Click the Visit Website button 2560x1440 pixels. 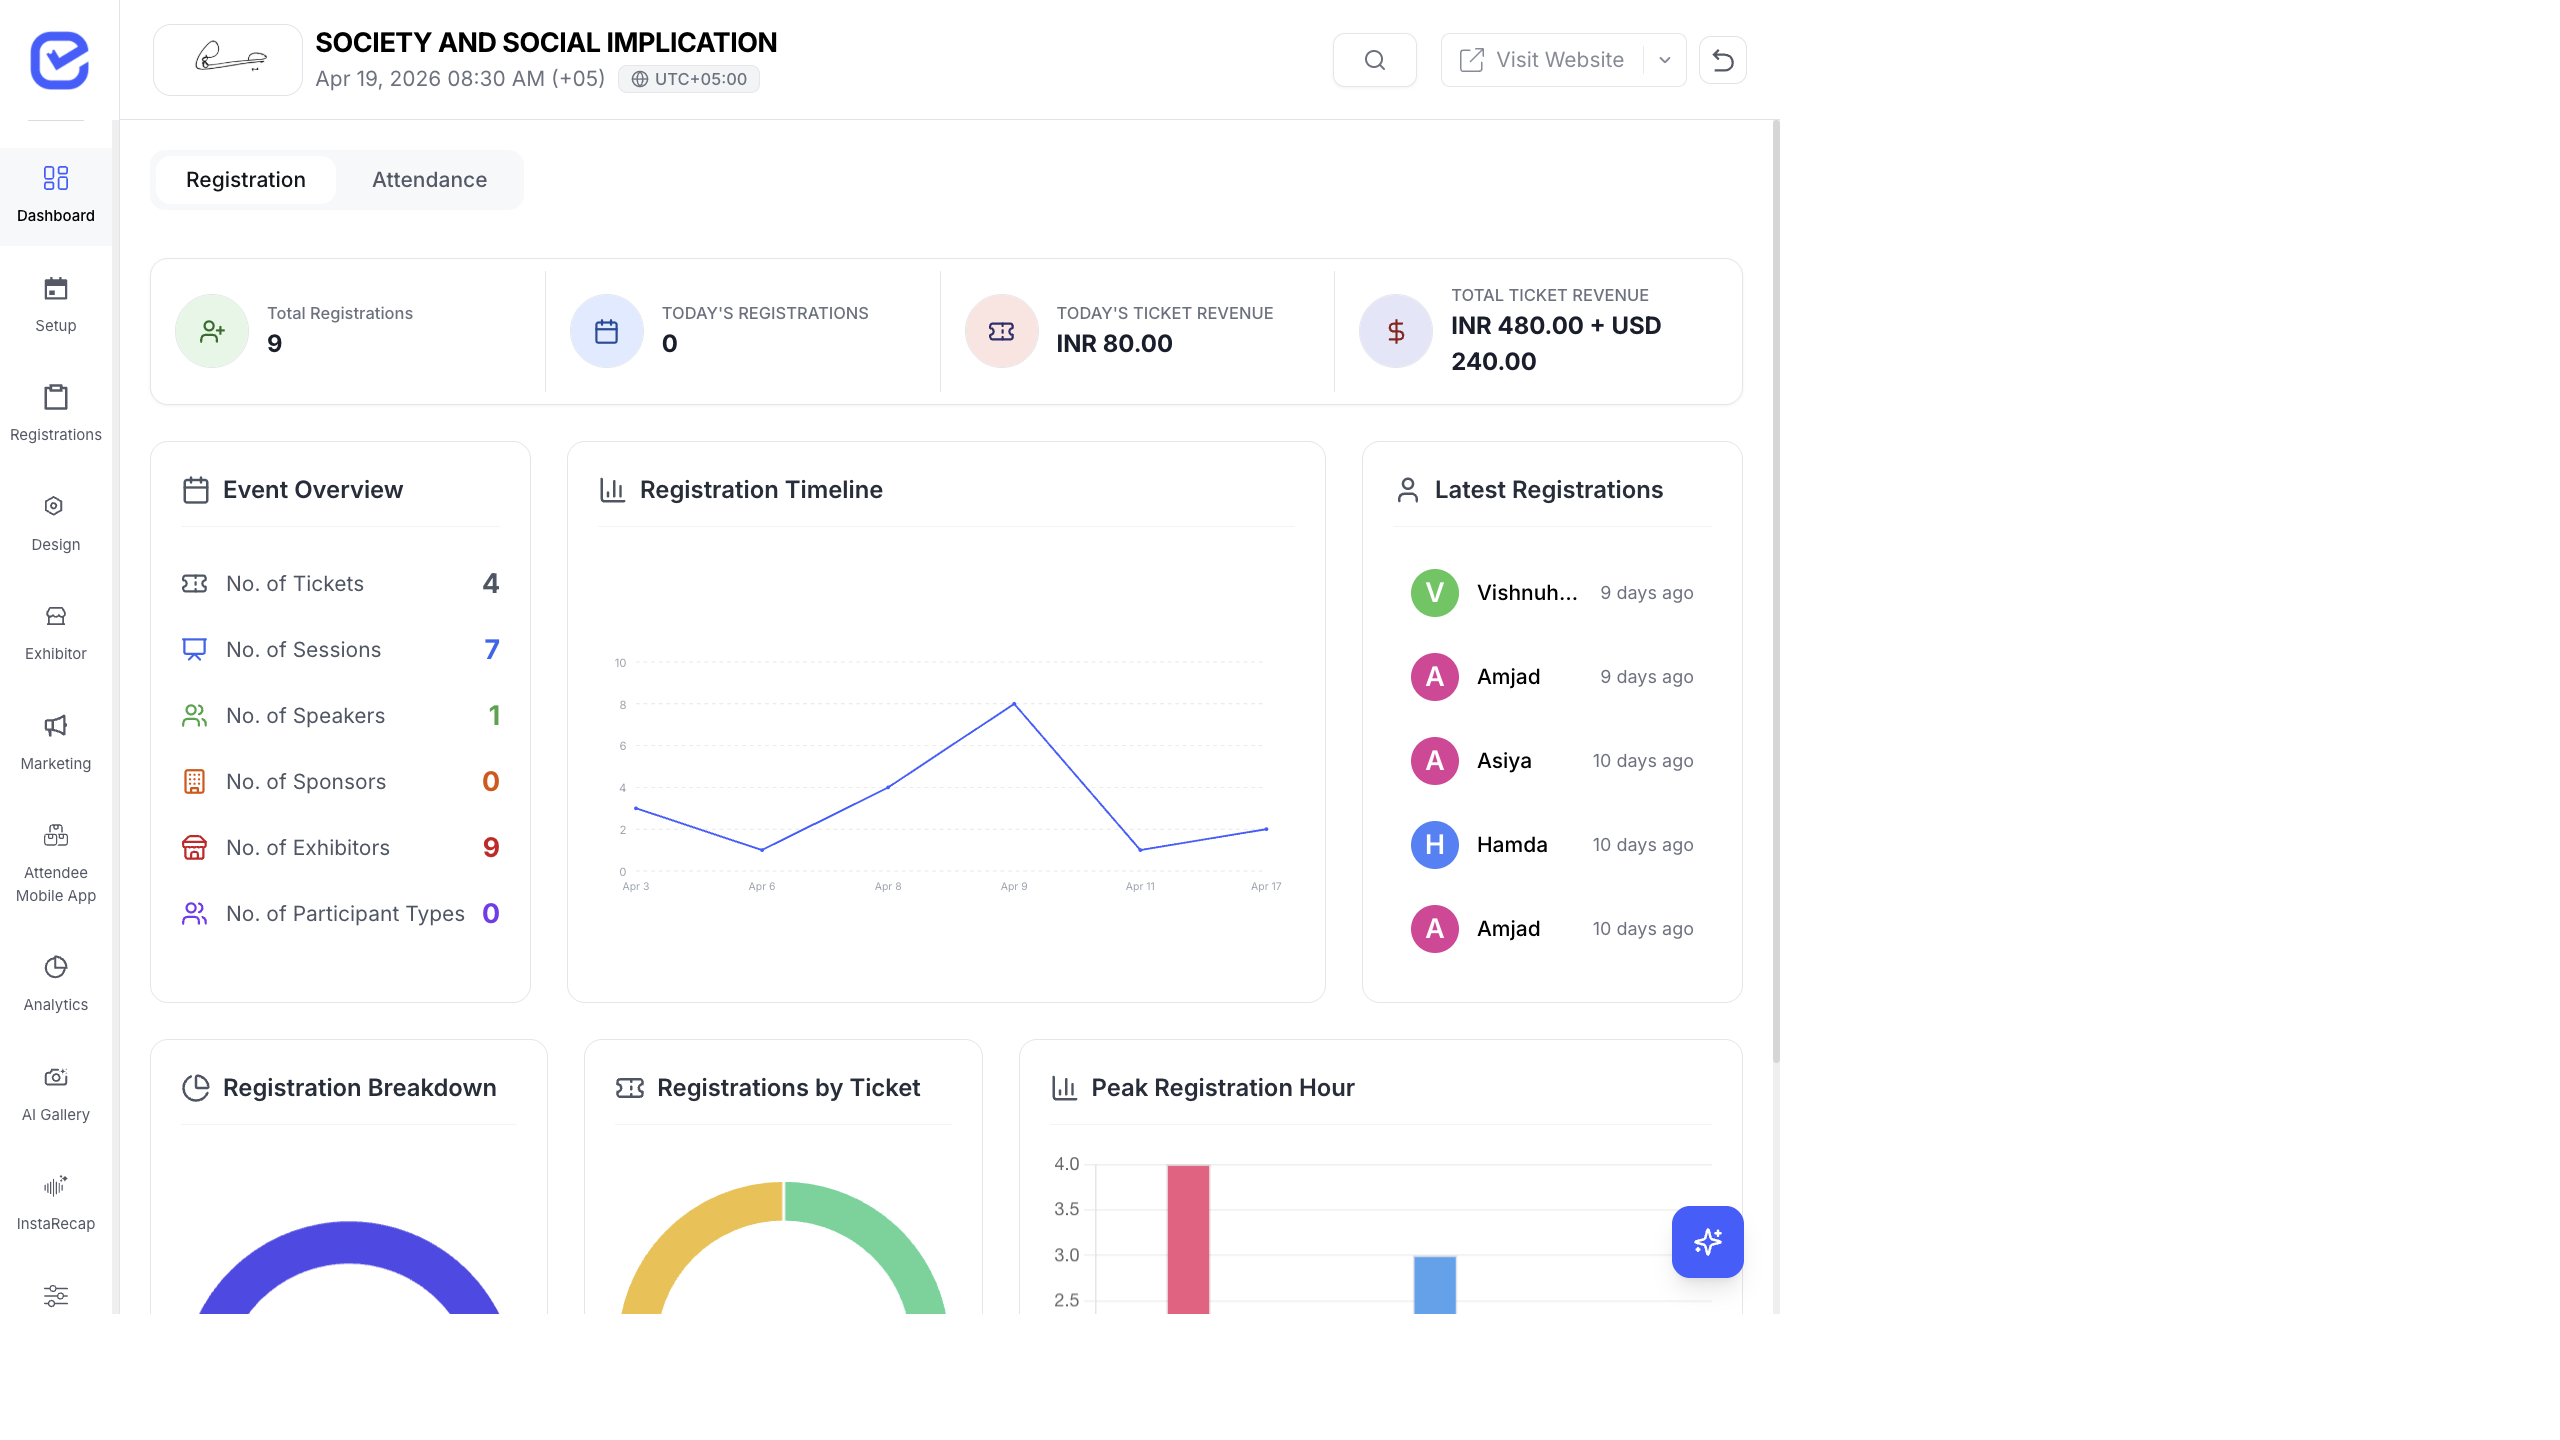[1545, 59]
